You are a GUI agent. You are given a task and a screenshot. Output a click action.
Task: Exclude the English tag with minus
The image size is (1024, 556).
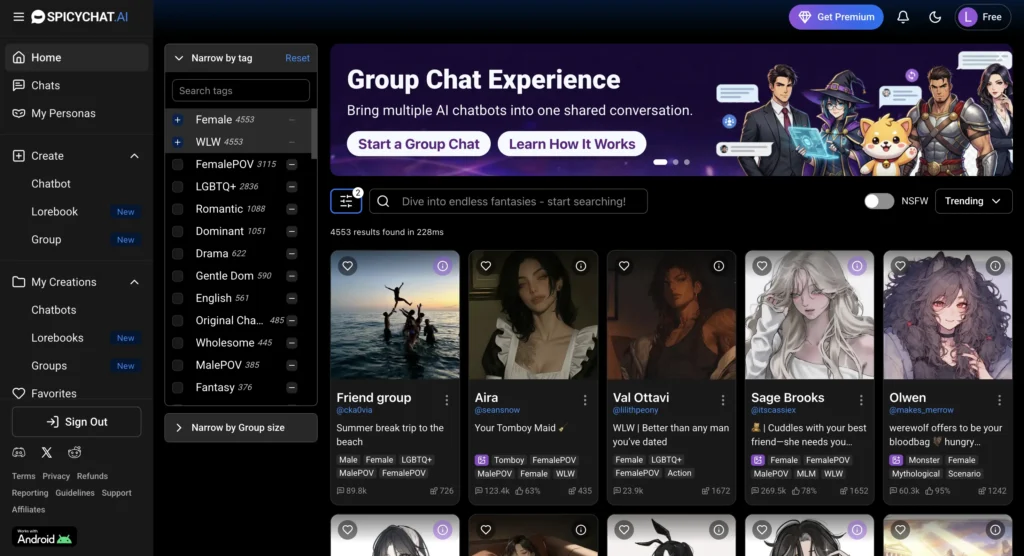click(x=292, y=298)
